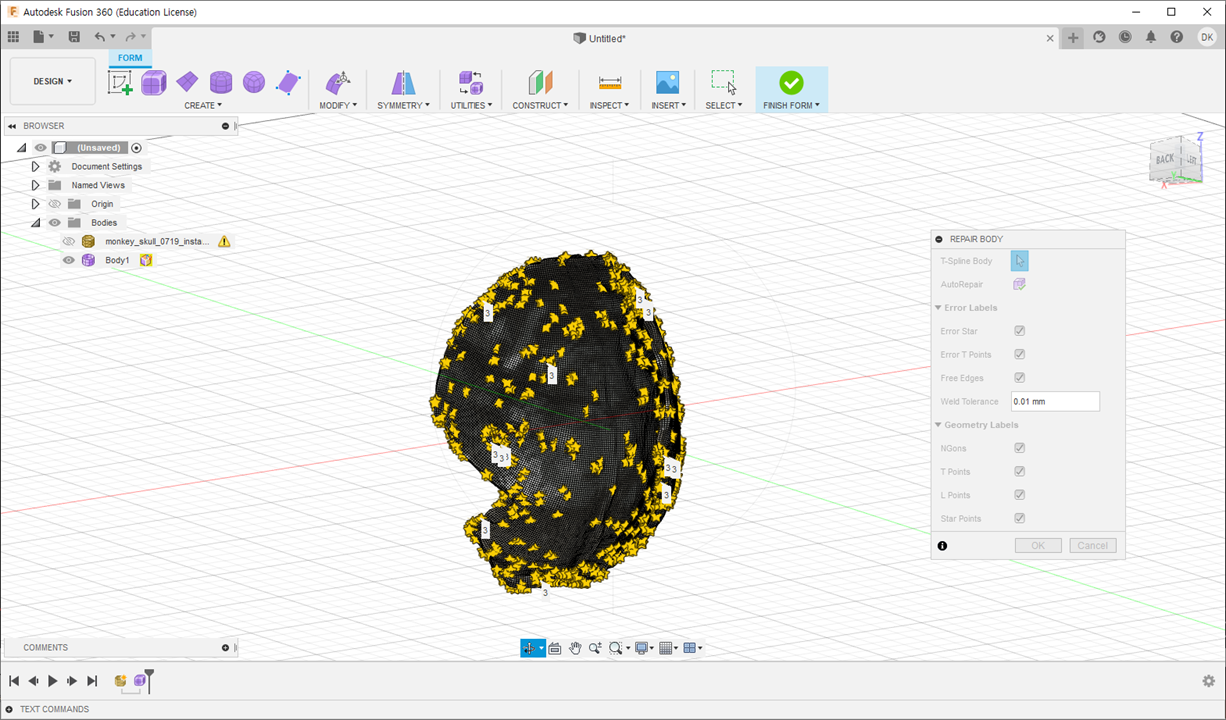Click the FORM tab
1226x720 pixels.
tap(130, 58)
